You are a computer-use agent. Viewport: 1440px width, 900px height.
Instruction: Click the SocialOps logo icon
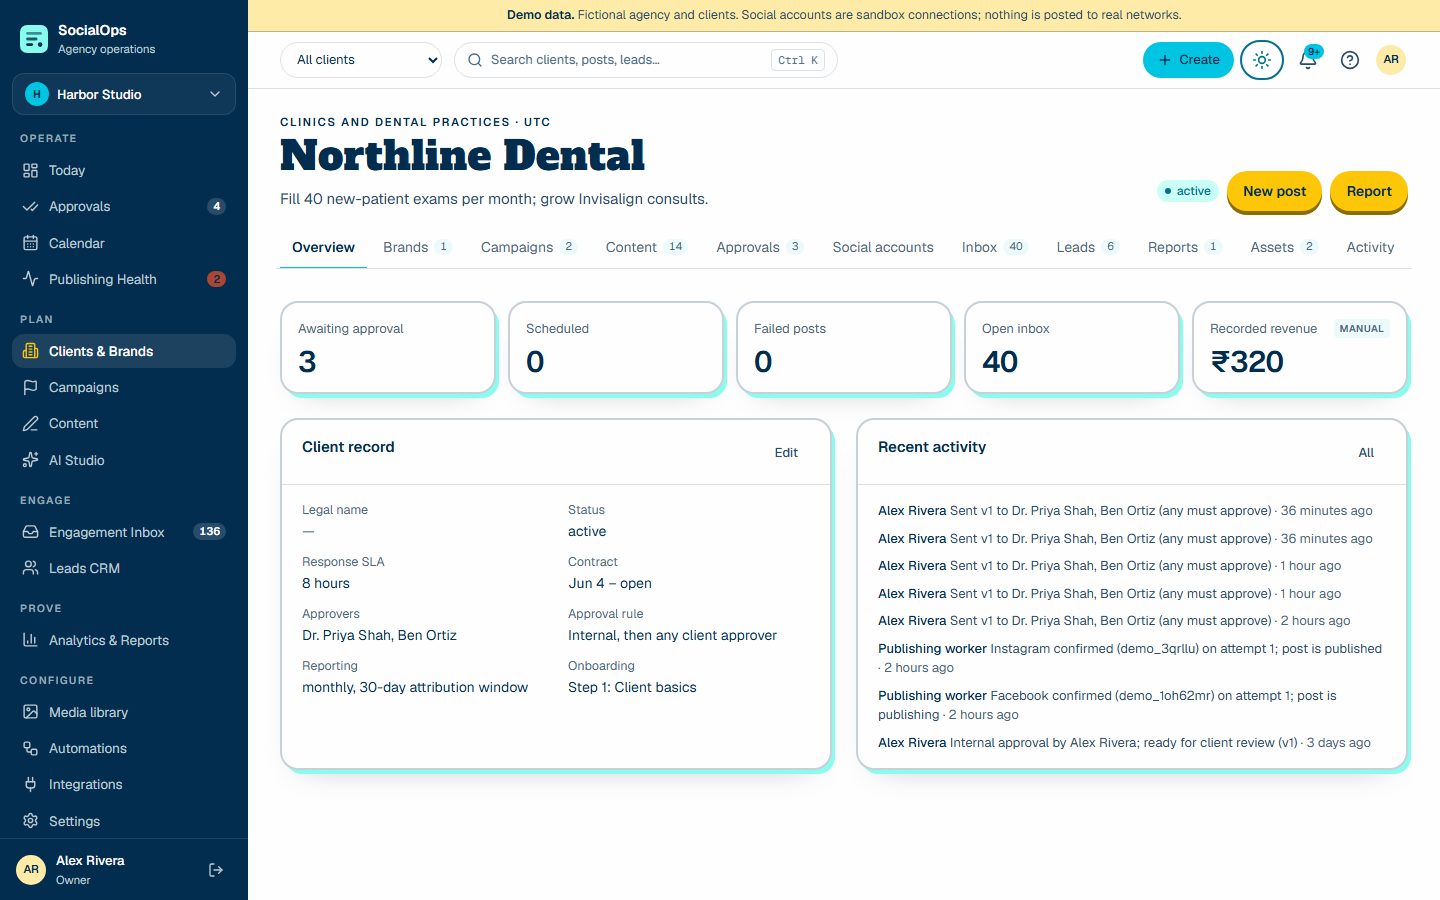click(x=34, y=39)
